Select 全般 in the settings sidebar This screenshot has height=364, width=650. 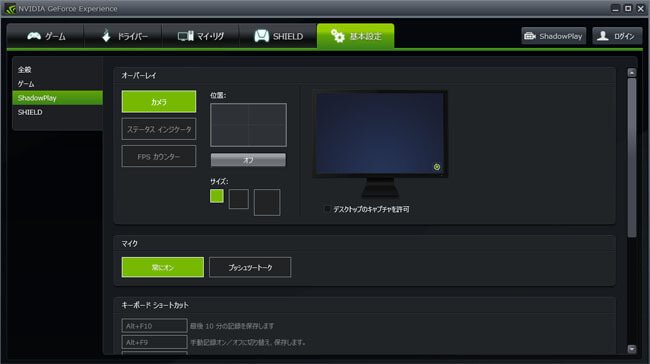click(x=24, y=70)
